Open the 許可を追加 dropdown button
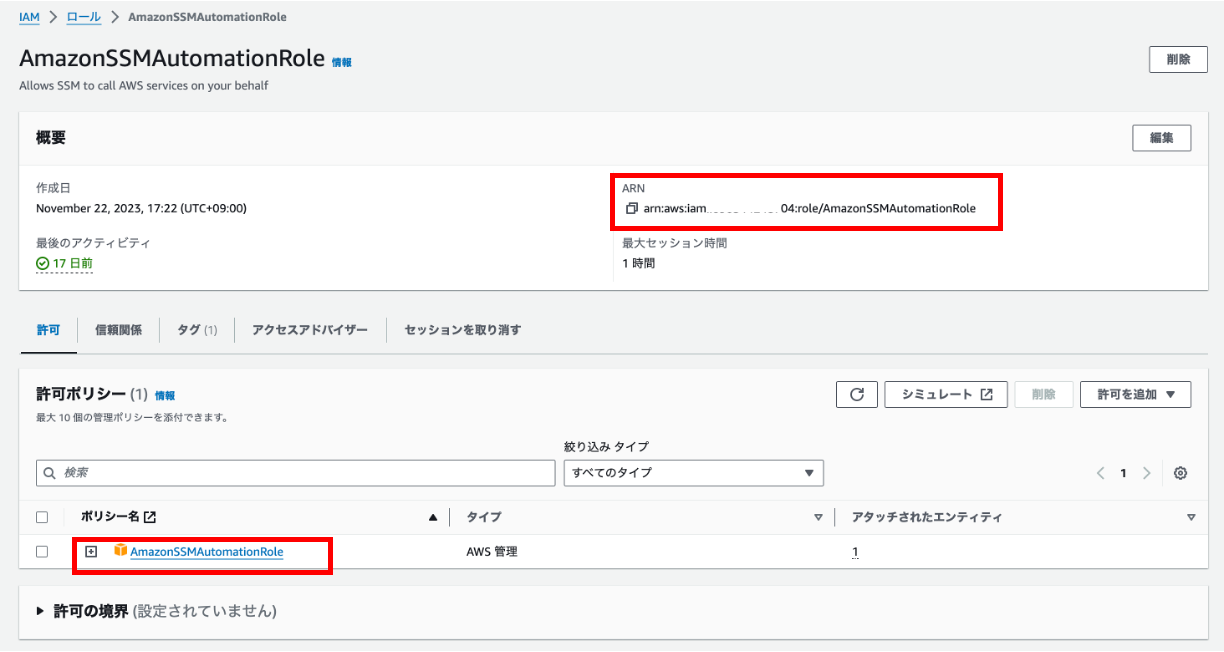Image resolution: width=1224 pixels, height=652 pixels. 1136,394
